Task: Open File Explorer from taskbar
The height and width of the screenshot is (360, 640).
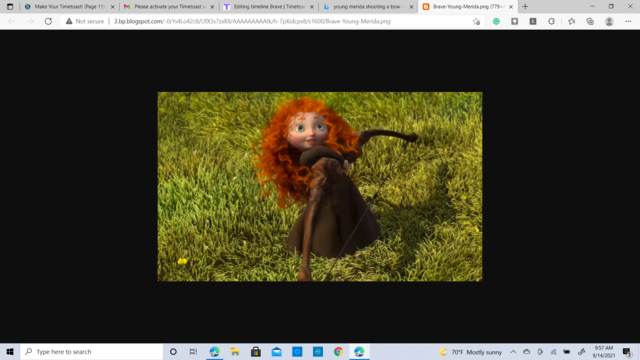Action: click(235, 351)
